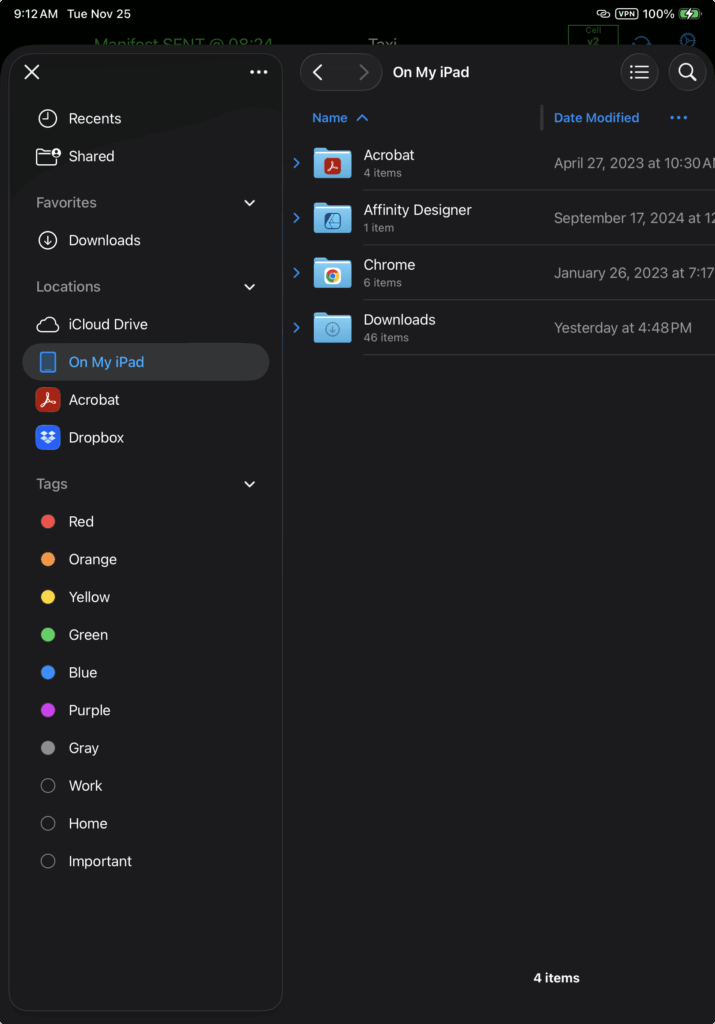
Task: Open sidebar more options ellipsis
Action: click(x=259, y=72)
